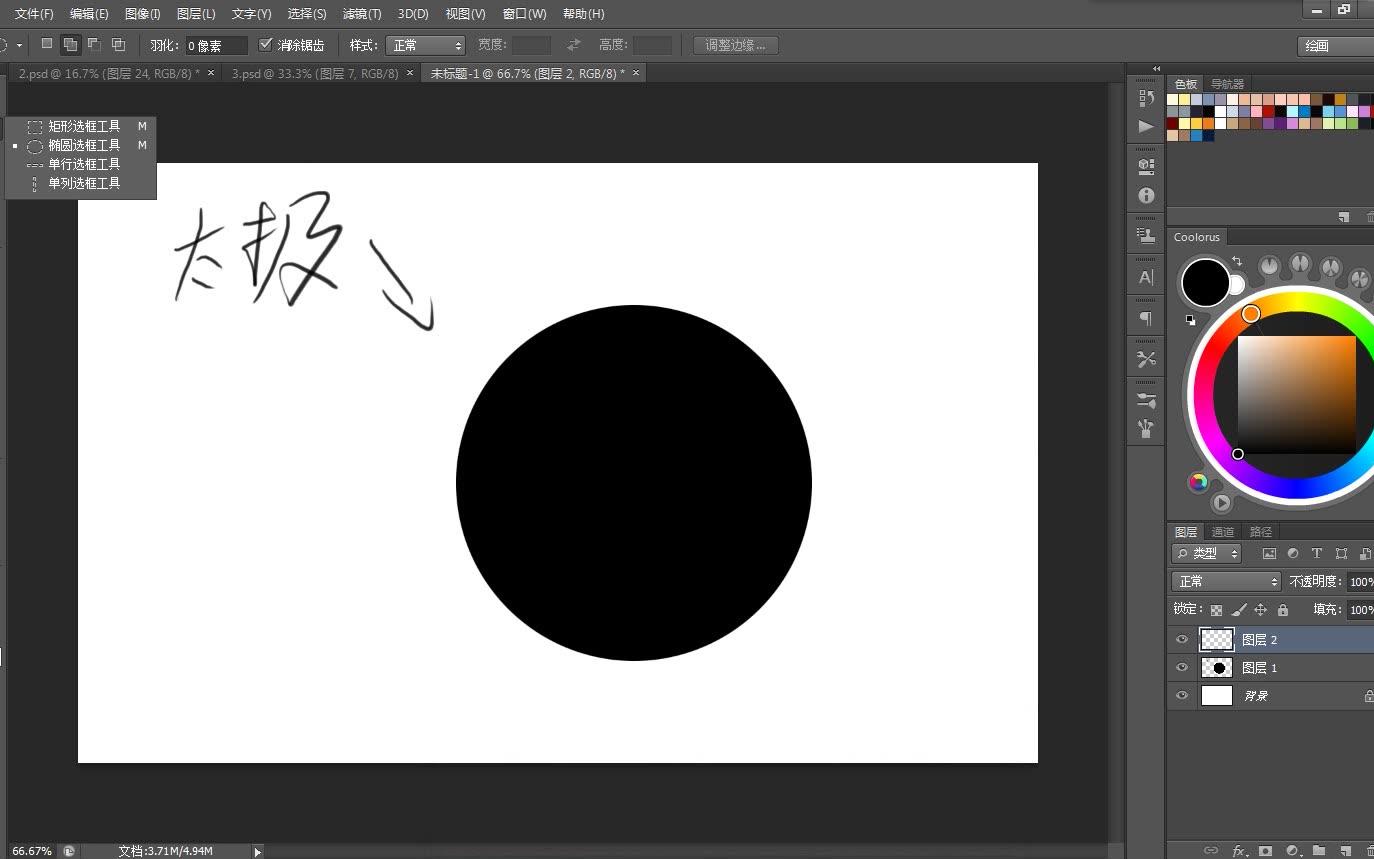Open the Paragraph panel icon
The width and height of the screenshot is (1374, 859).
coord(1145,318)
